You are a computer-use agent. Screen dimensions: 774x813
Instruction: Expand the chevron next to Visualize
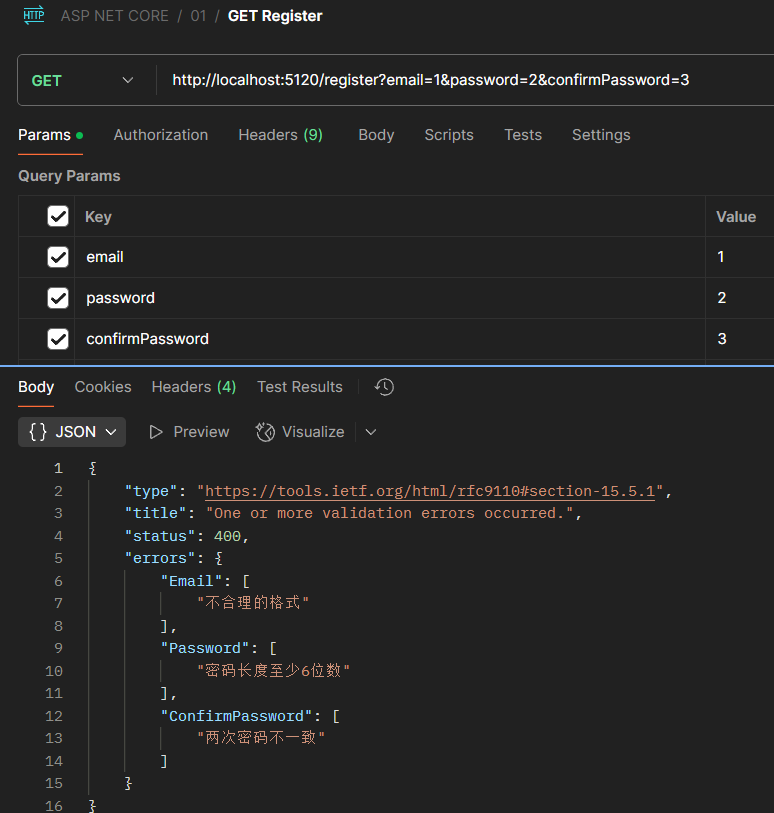(371, 432)
